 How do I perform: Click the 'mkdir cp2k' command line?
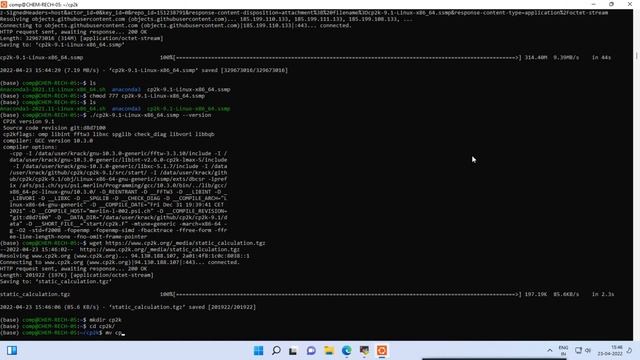point(61,320)
